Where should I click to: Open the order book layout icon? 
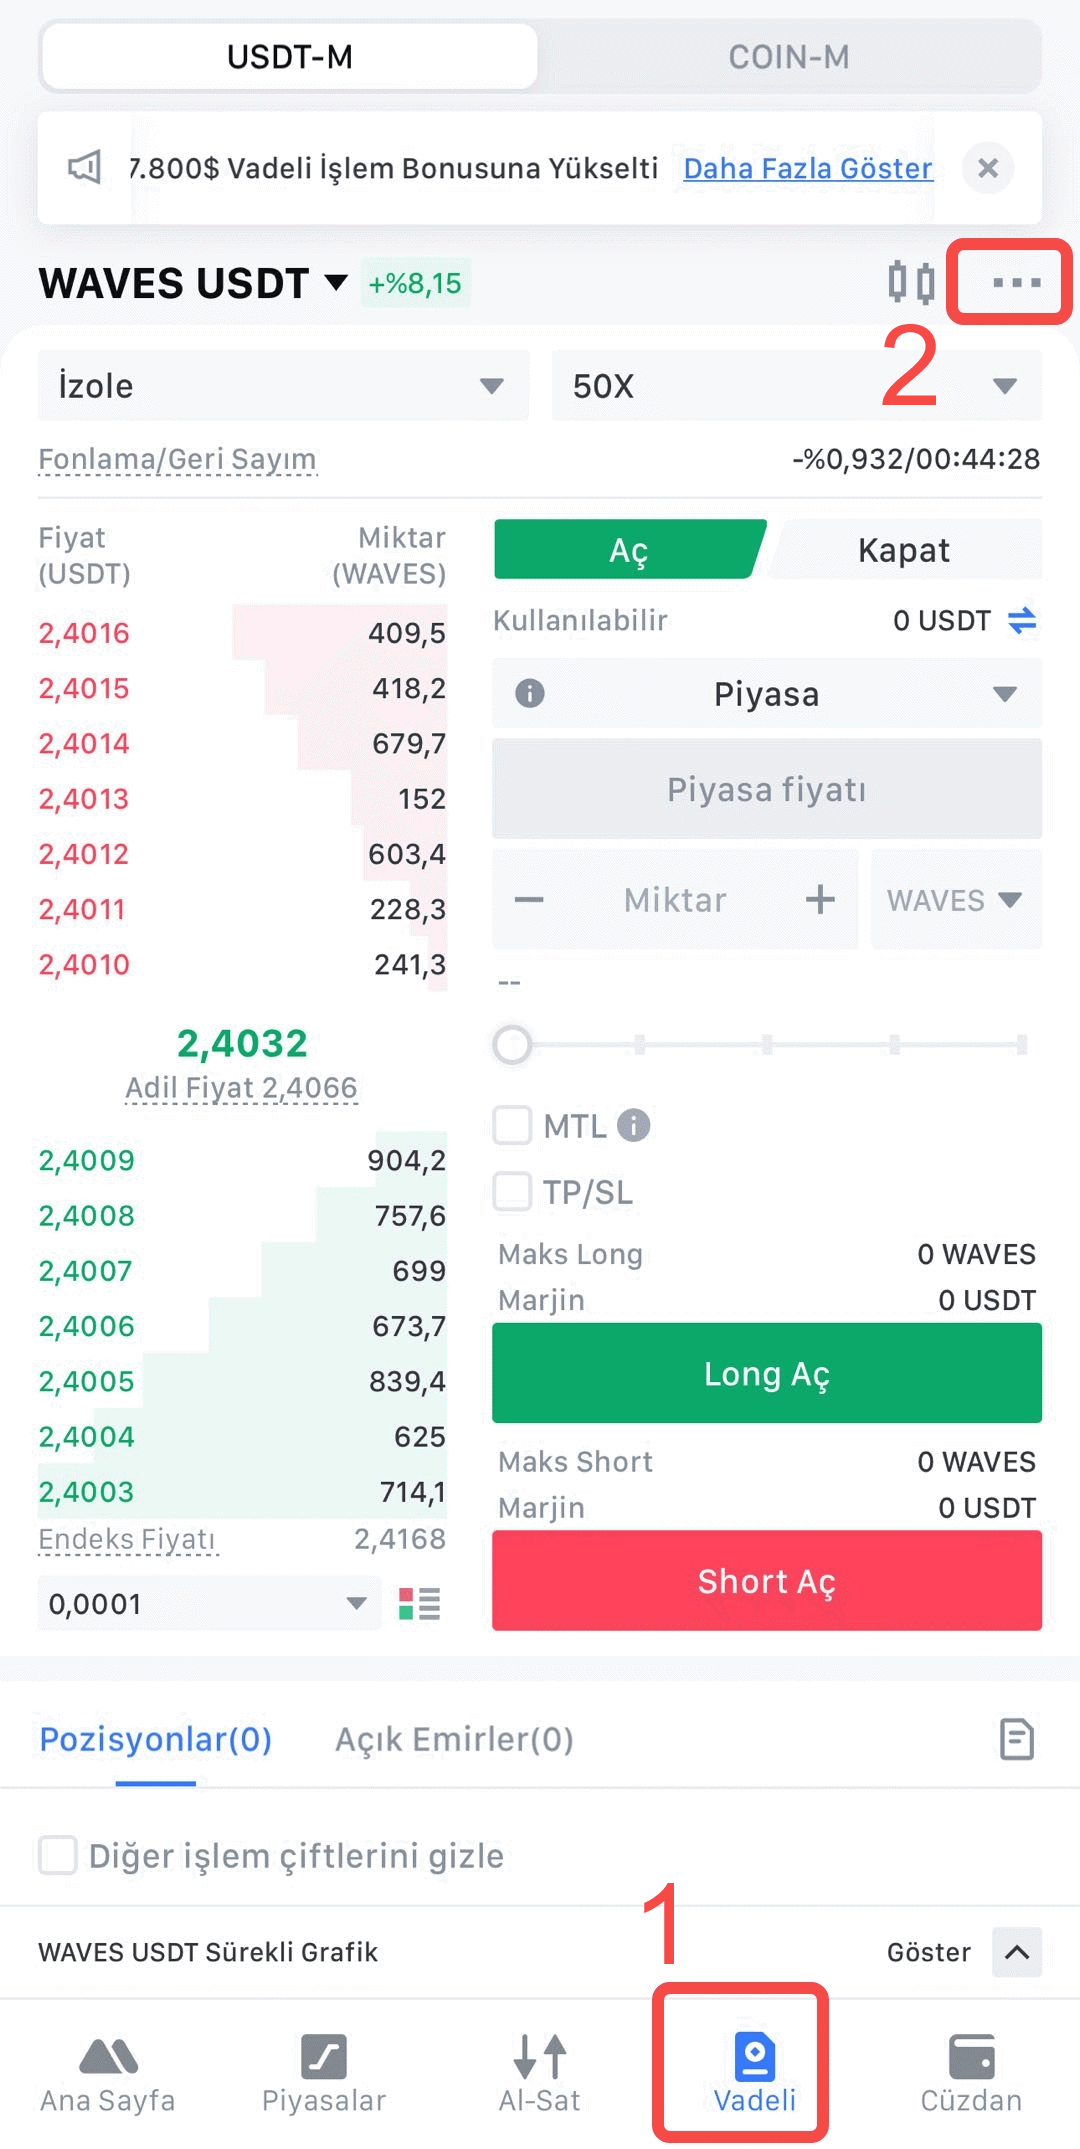[x=419, y=1604]
